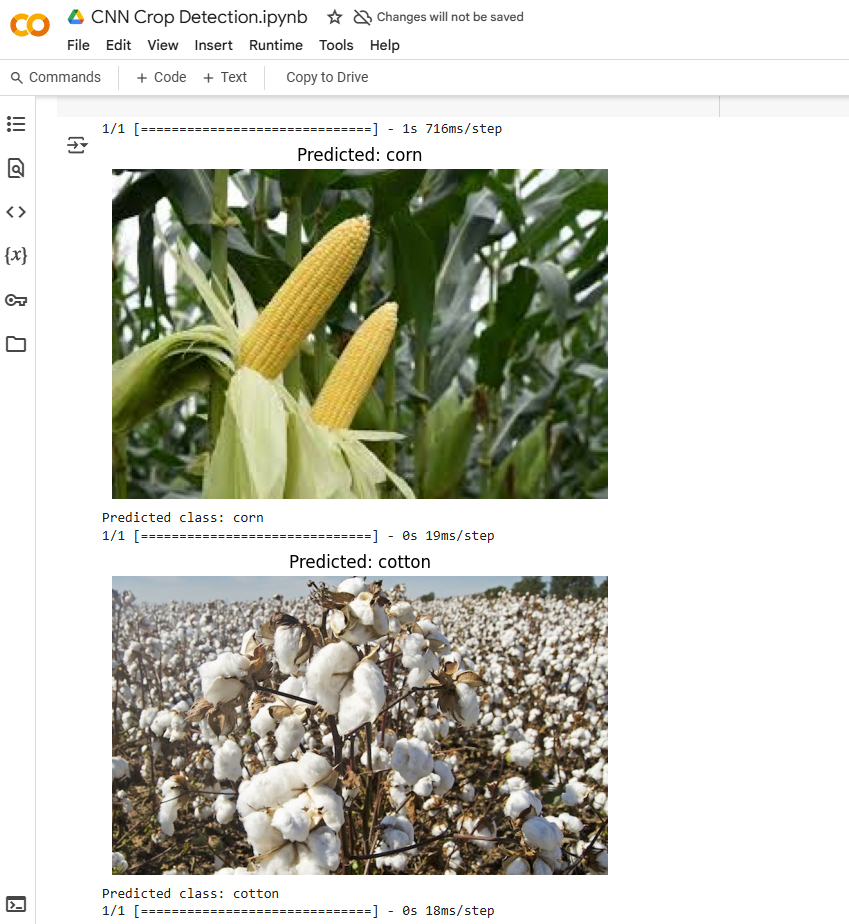This screenshot has width=849, height=924.
Task: Click the cloud icon showing unsaved changes
Action: coord(362,17)
